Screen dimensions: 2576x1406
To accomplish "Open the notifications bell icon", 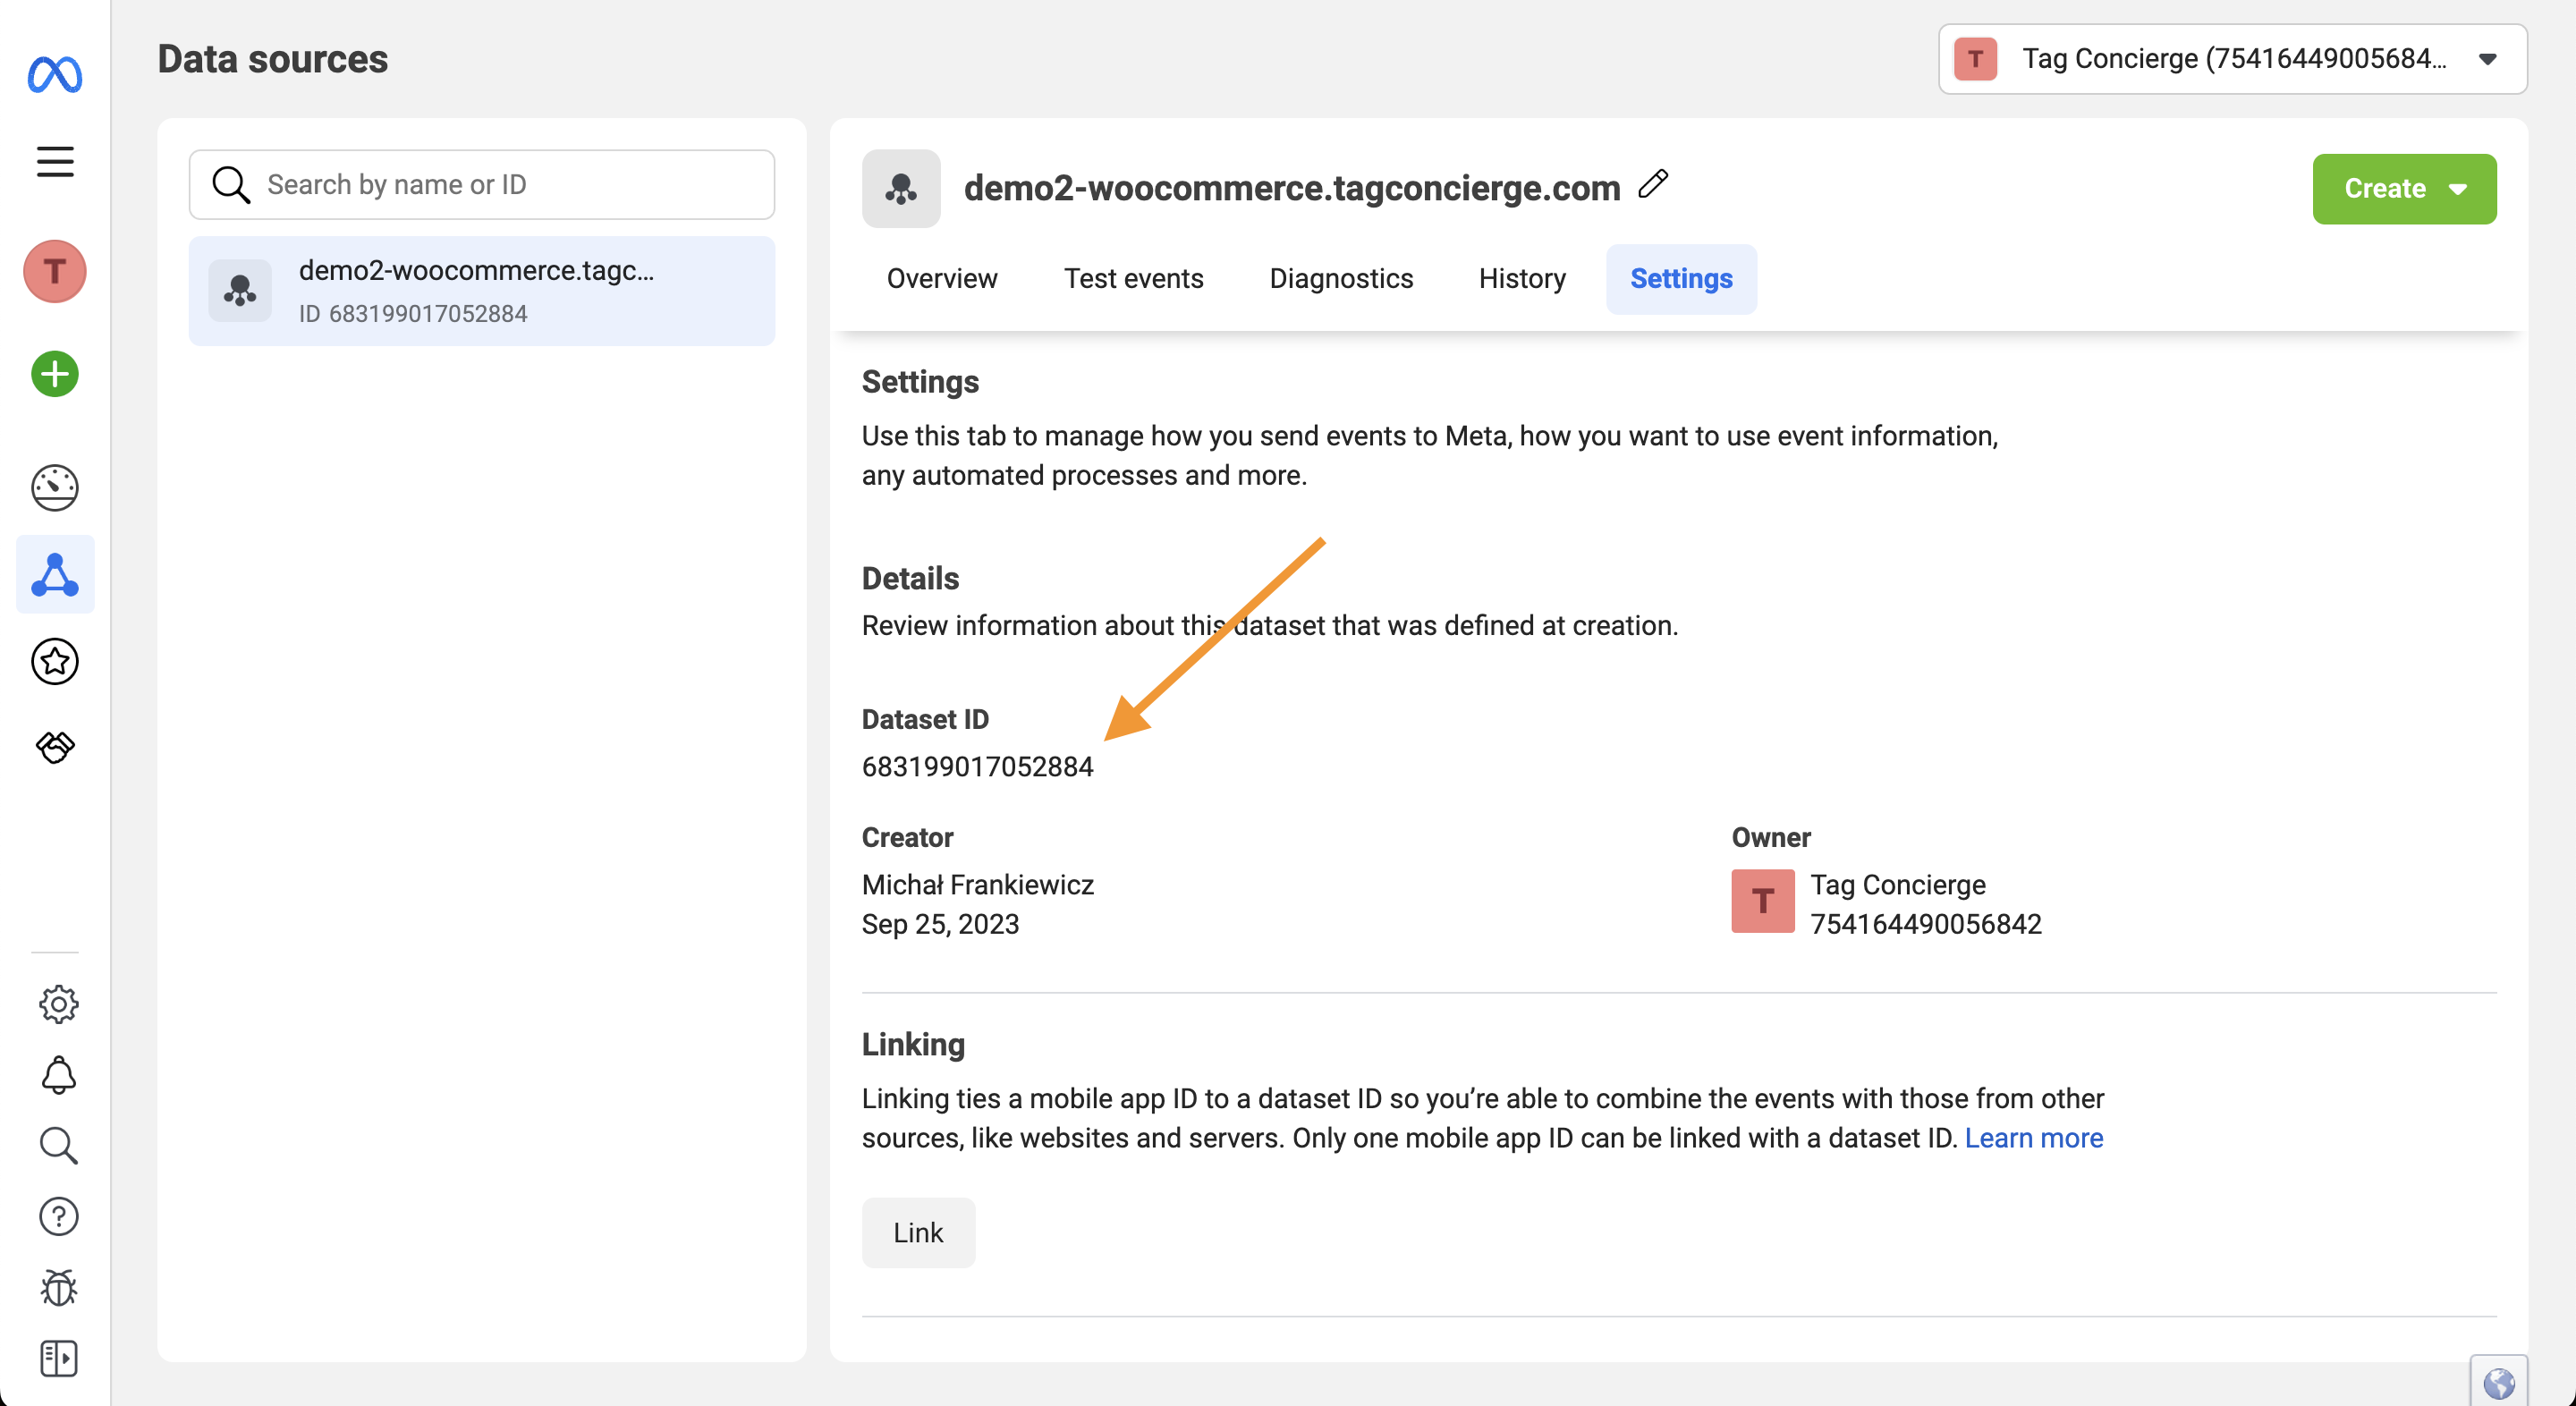I will coord(58,1075).
